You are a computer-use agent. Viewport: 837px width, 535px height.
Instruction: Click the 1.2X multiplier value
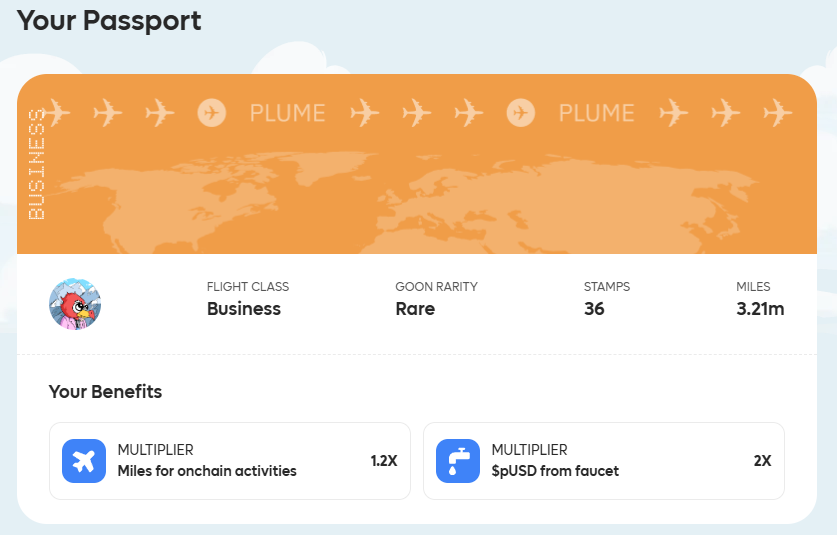click(x=384, y=461)
